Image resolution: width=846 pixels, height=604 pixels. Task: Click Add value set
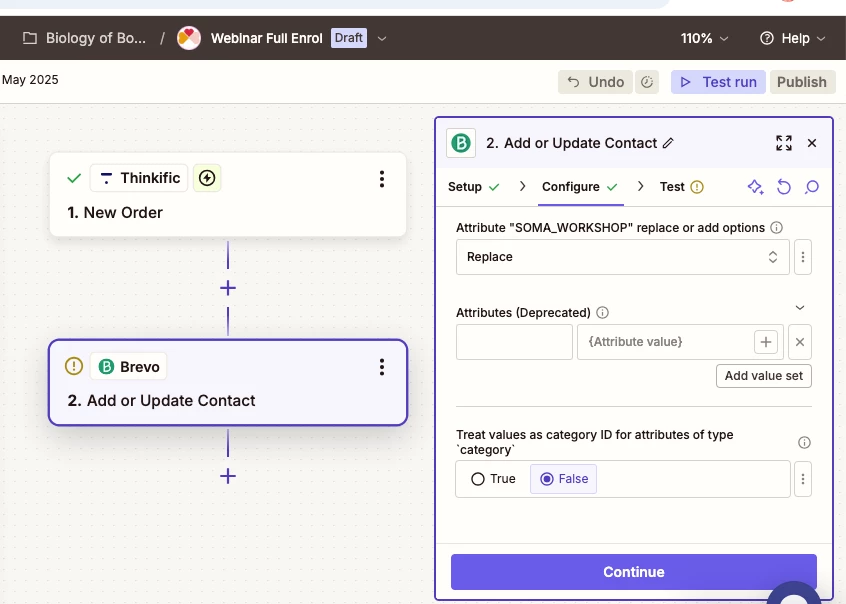click(x=764, y=376)
